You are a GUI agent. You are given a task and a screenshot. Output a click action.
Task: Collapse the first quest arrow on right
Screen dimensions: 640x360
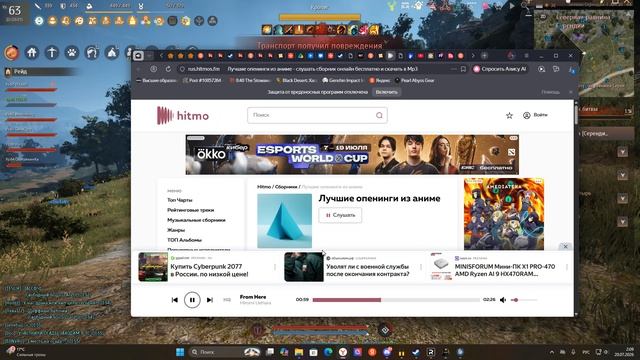coord(622,152)
